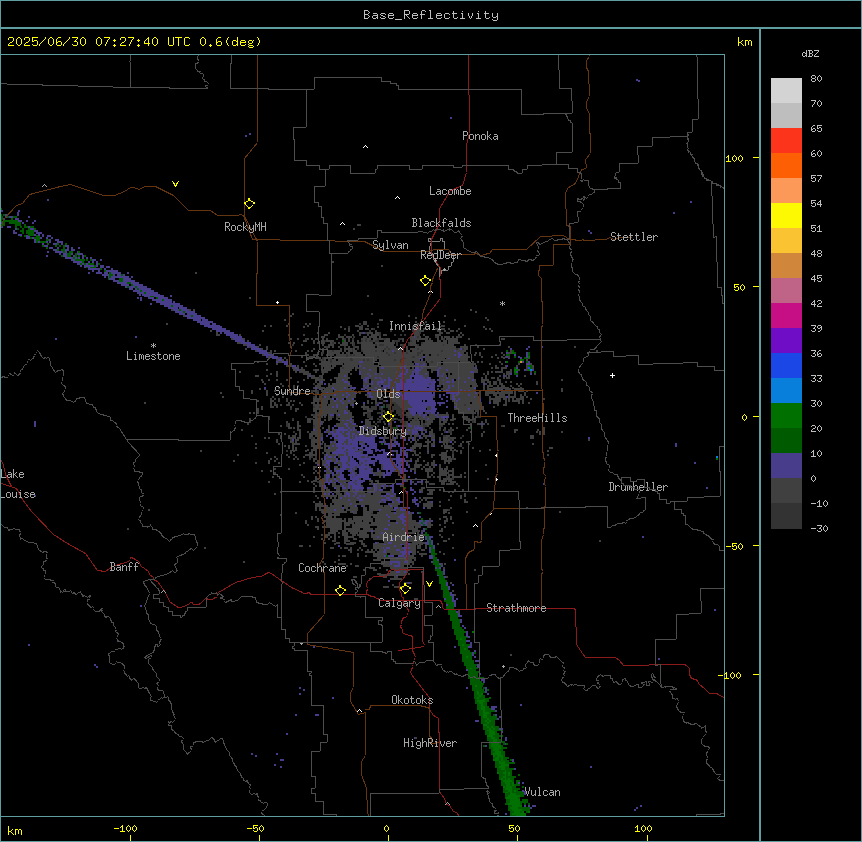Select the Sylvan town label

[x=390, y=245]
